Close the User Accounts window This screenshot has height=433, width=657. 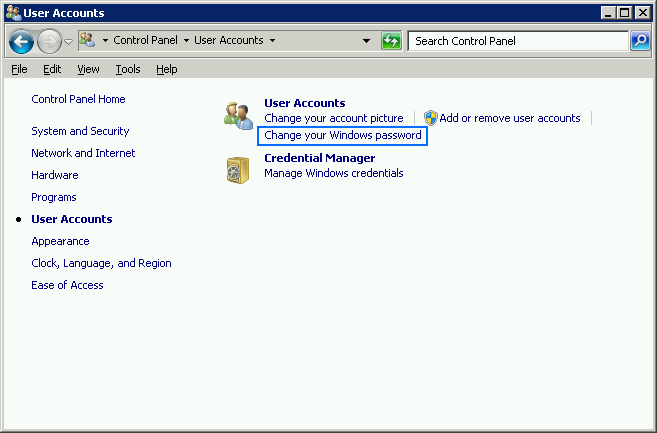[x=642, y=13]
